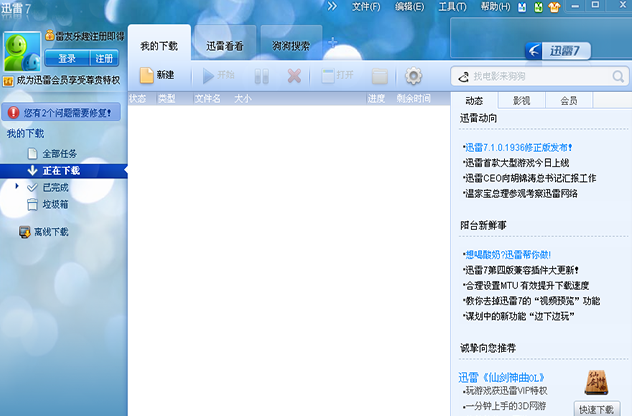The height and width of the screenshot is (416, 632).
Task: Open 迅雷CEO向胡锦涛总书记汇报工作 news
Action: click(530, 178)
